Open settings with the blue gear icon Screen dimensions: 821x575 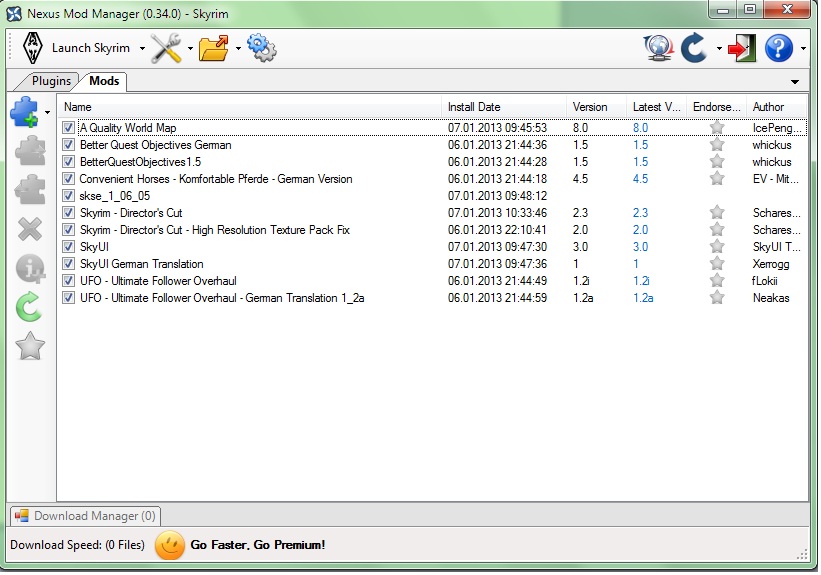click(x=261, y=47)
